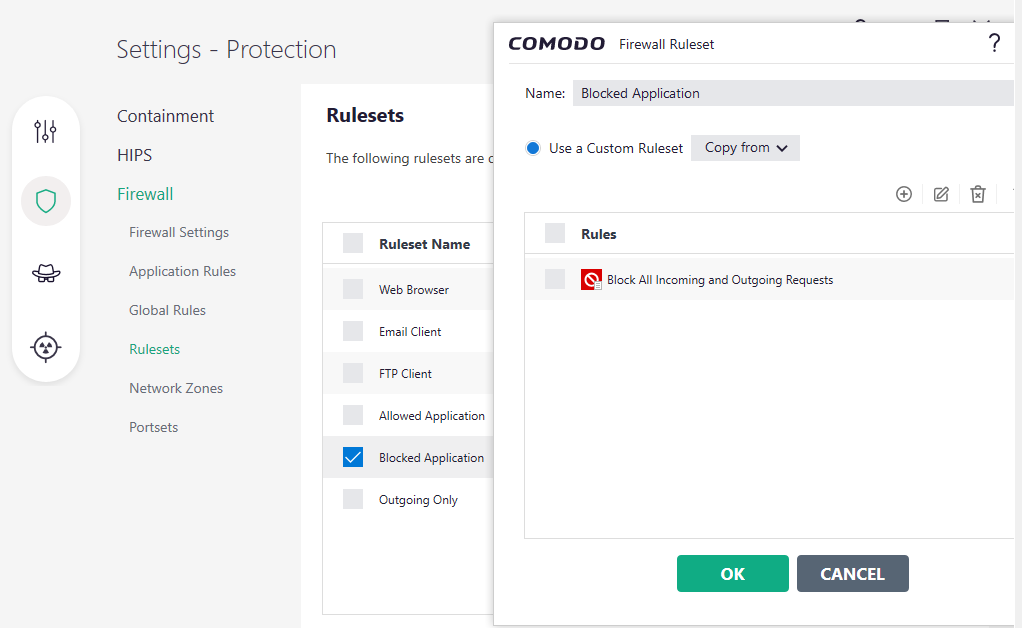This screenshot has width=1022, height=628.
Task: Select the Protection shield sidebar icon
Action: [x=46, y=201]
